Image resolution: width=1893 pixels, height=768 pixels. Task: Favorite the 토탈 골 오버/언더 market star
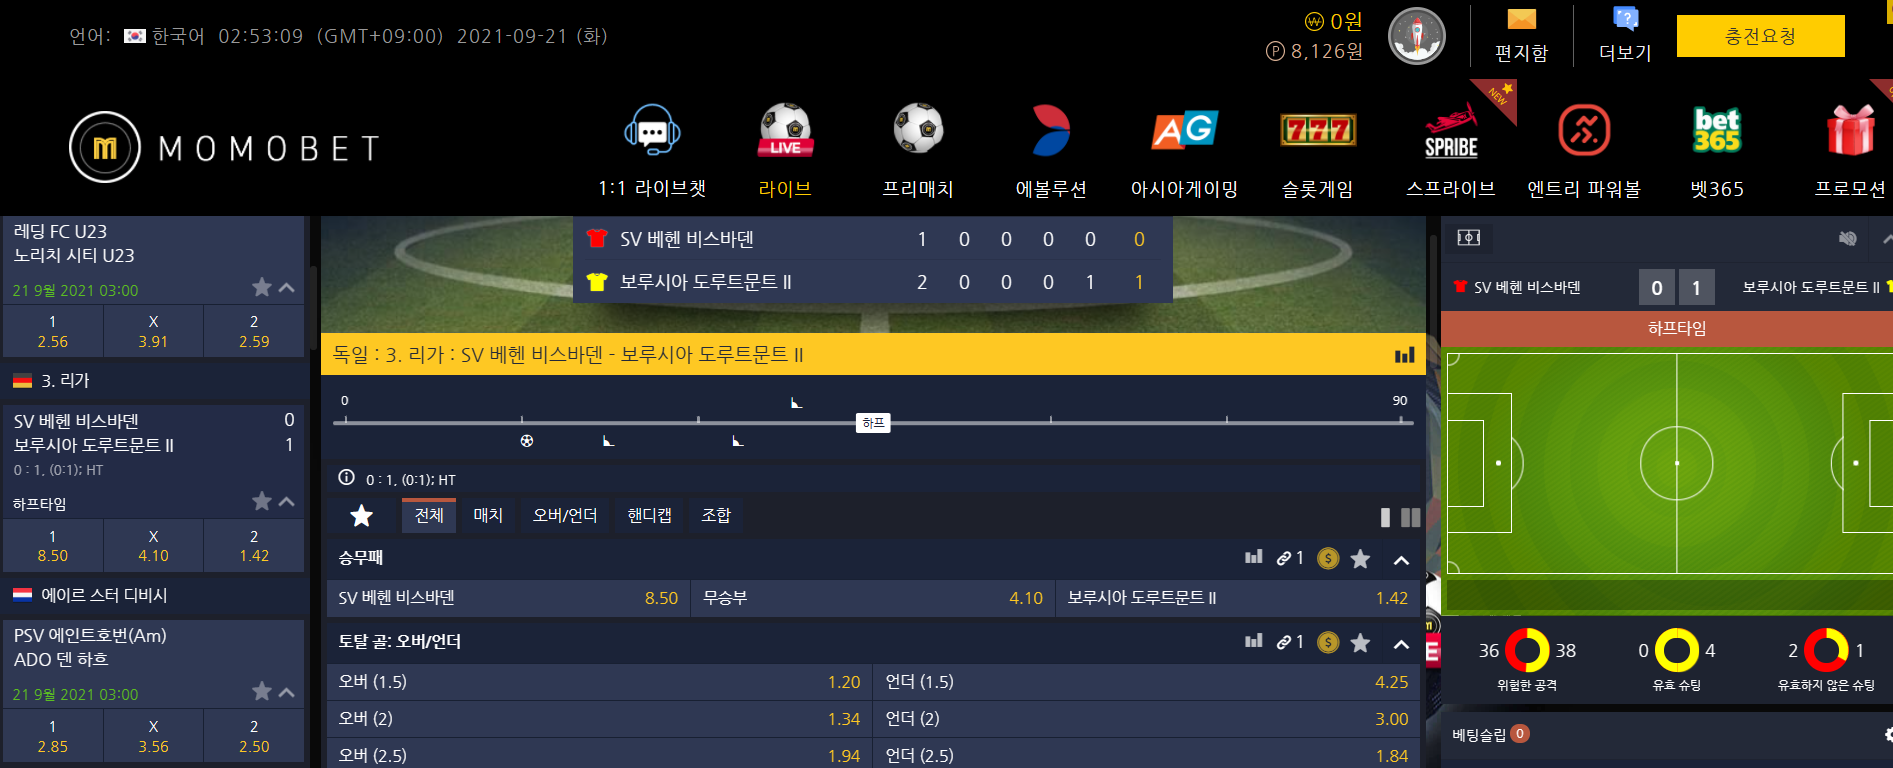(1360, 643)
